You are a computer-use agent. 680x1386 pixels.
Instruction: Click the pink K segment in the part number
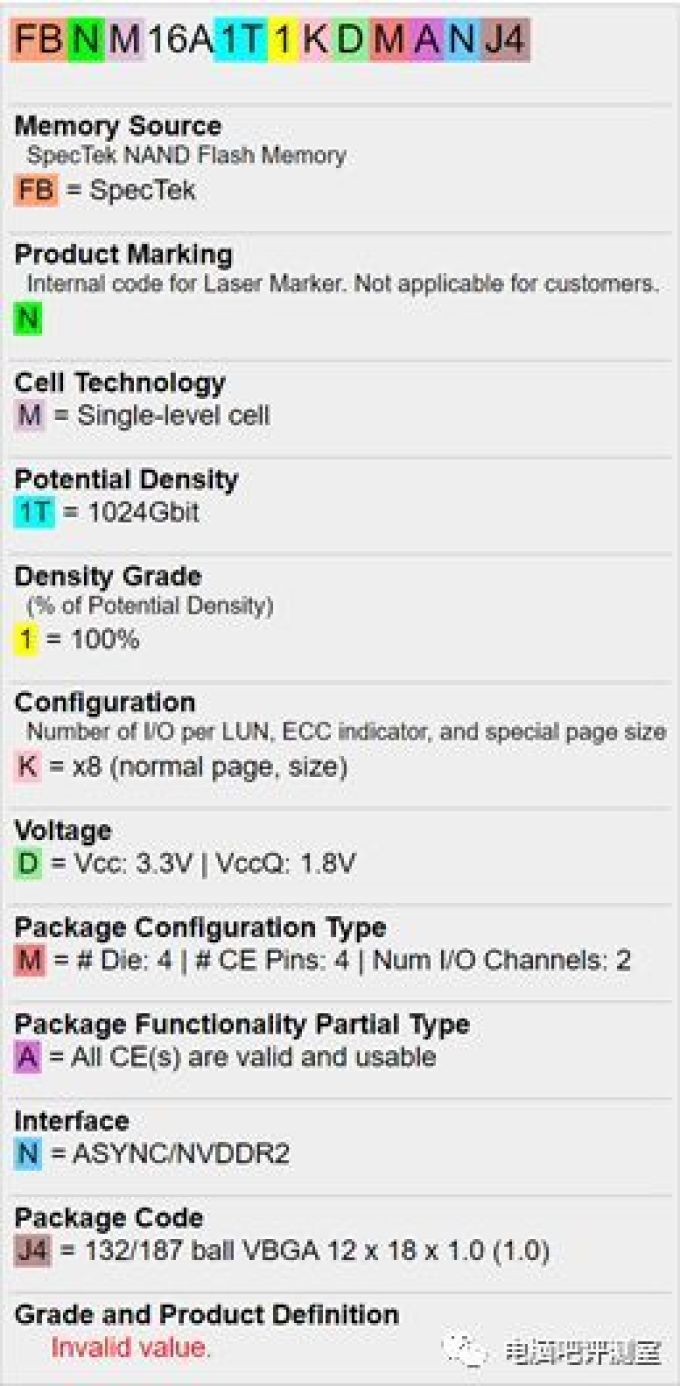(315, 40)
